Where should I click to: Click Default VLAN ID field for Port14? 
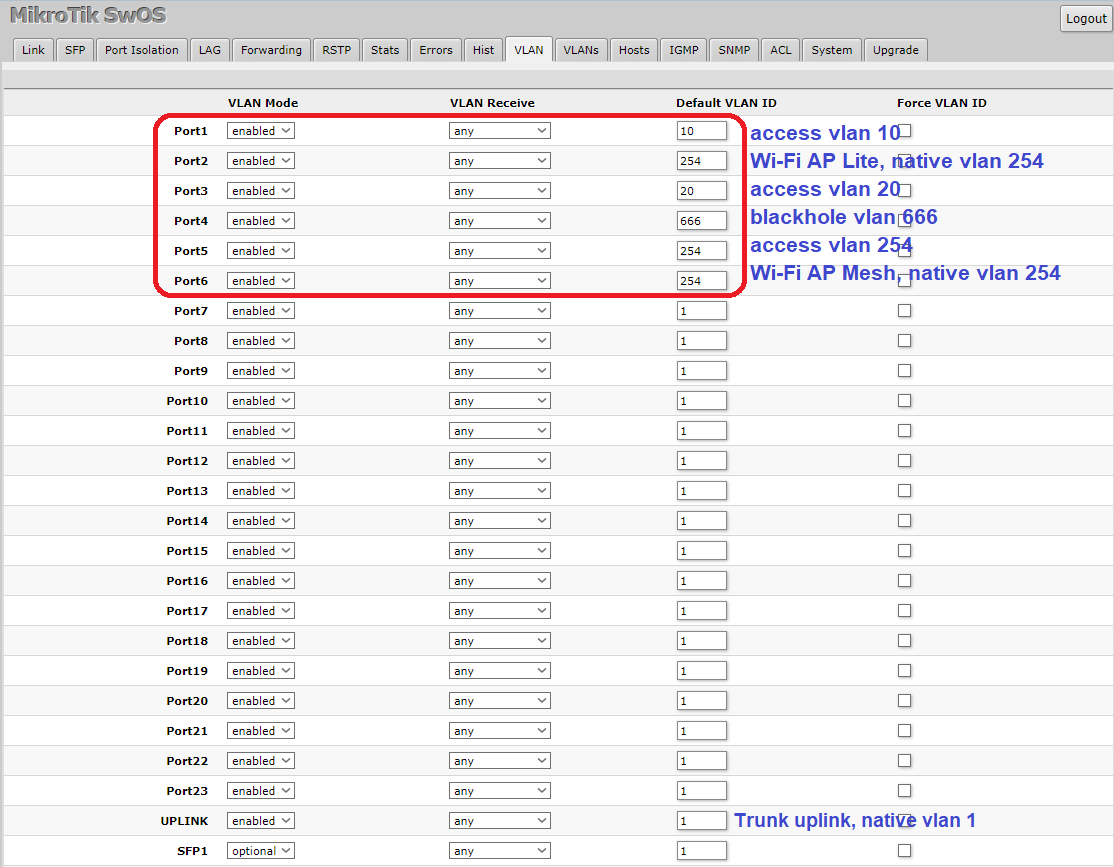coord(702,521)
